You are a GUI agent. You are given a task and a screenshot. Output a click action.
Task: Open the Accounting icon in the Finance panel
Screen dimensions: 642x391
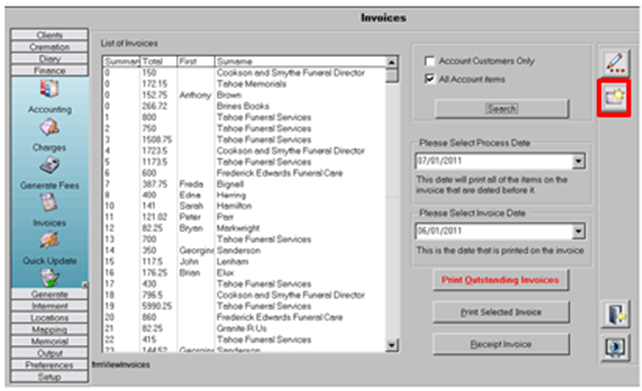50,89
